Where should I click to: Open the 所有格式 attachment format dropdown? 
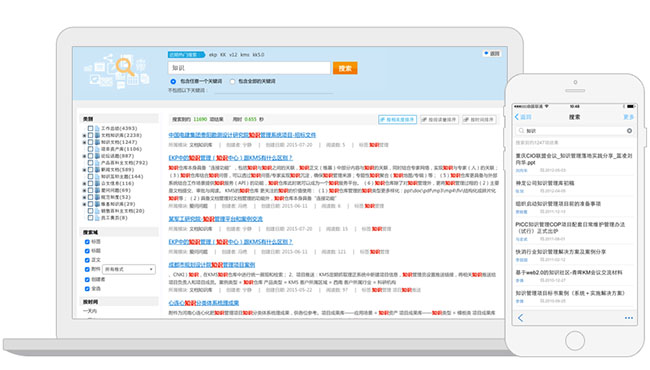pyautogui.click(x=129, y=269)
